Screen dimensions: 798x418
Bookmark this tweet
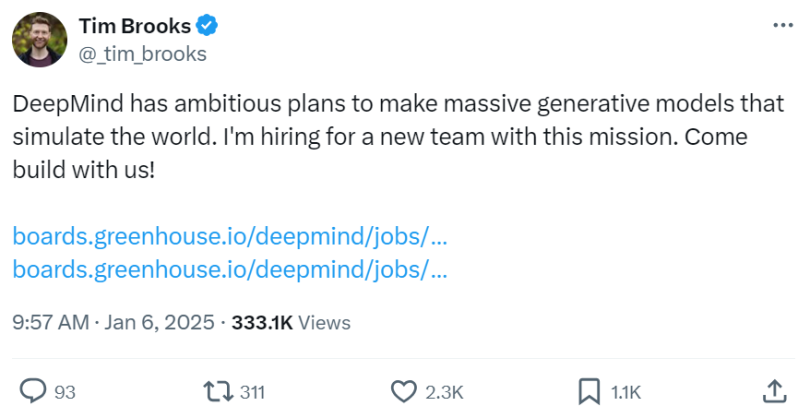(x=589, y=391)
